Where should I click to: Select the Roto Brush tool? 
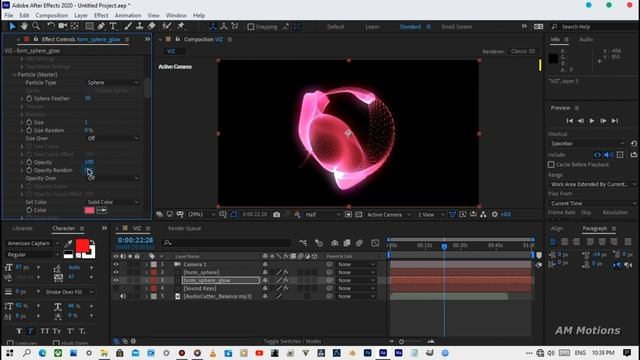tap(167, 27)
